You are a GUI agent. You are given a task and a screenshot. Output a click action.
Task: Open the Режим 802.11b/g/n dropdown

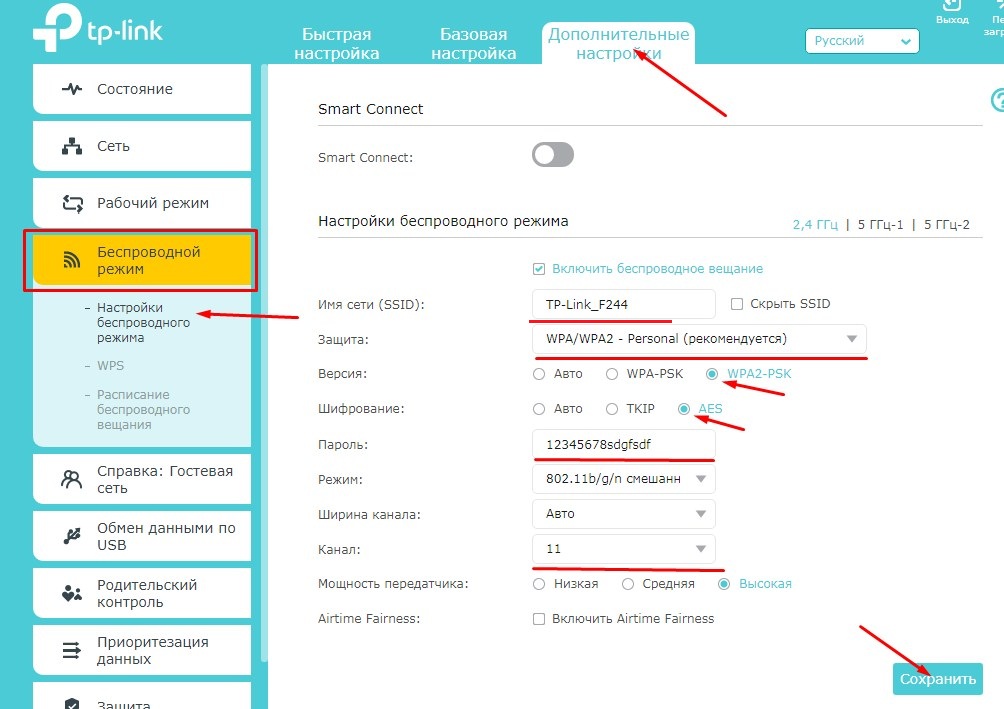tap(624, 479)
